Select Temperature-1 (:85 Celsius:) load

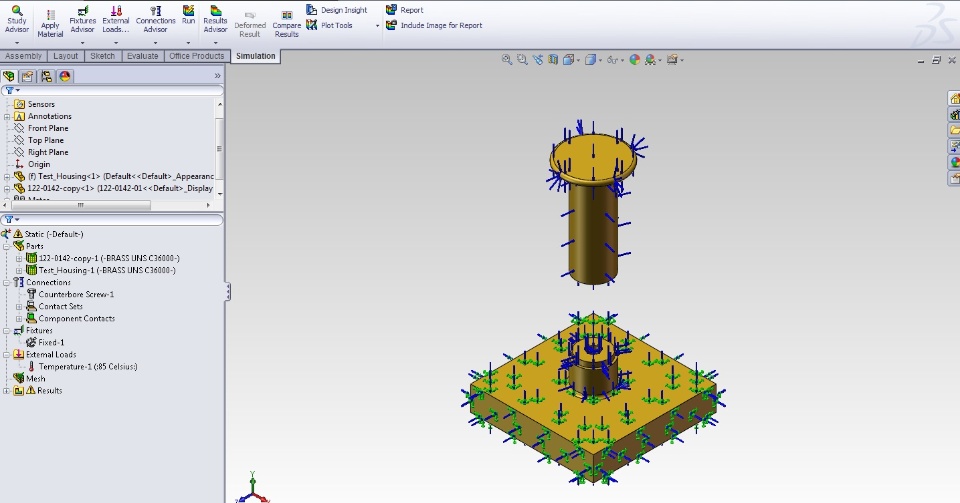[88, 367]
